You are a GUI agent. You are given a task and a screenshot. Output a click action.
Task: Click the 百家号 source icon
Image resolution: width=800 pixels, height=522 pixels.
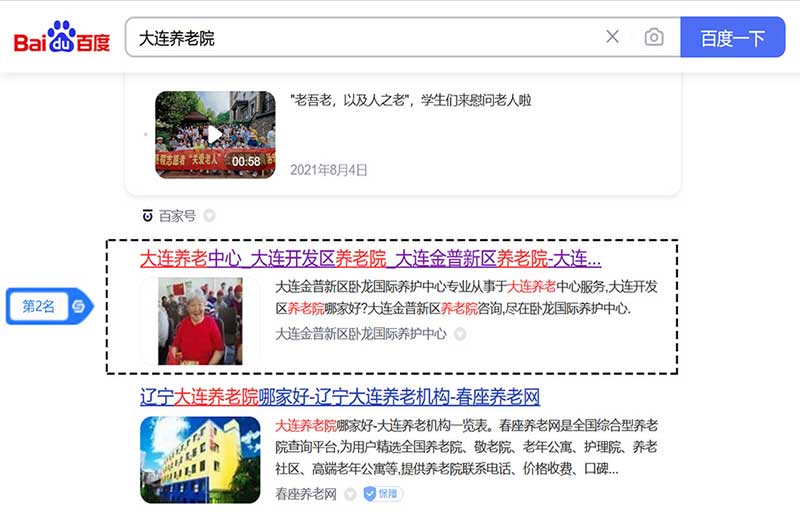pos(148,215)
